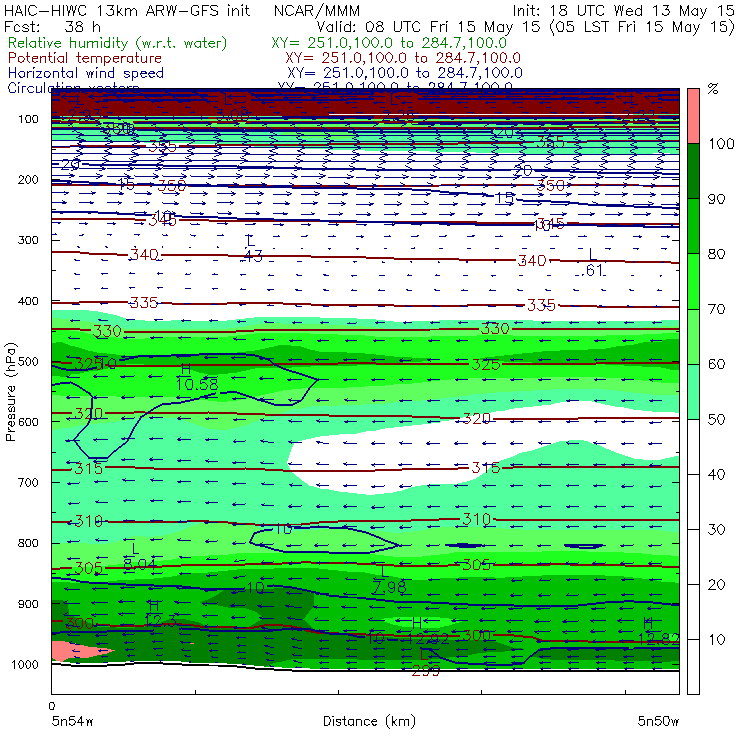
Task: Click the 50–60% mint colorbar segment
Action: [693, 392]
